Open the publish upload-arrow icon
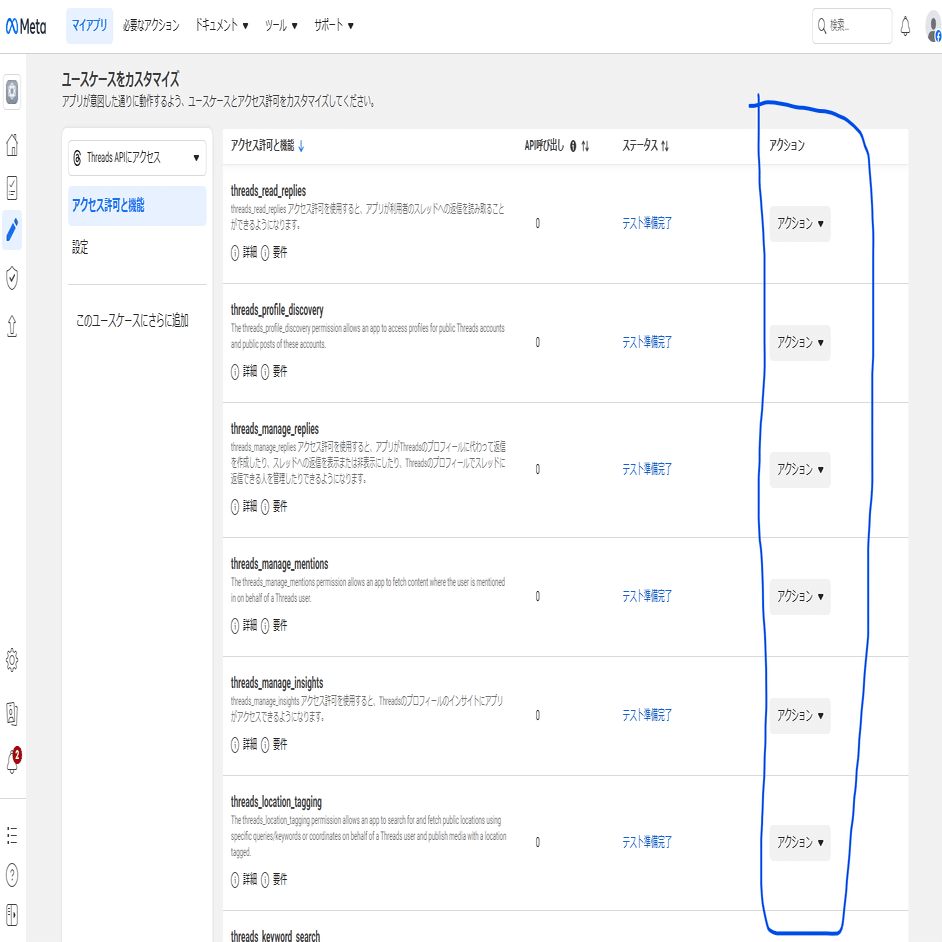This screenshot has width=942, height=942. pos(12,326)
